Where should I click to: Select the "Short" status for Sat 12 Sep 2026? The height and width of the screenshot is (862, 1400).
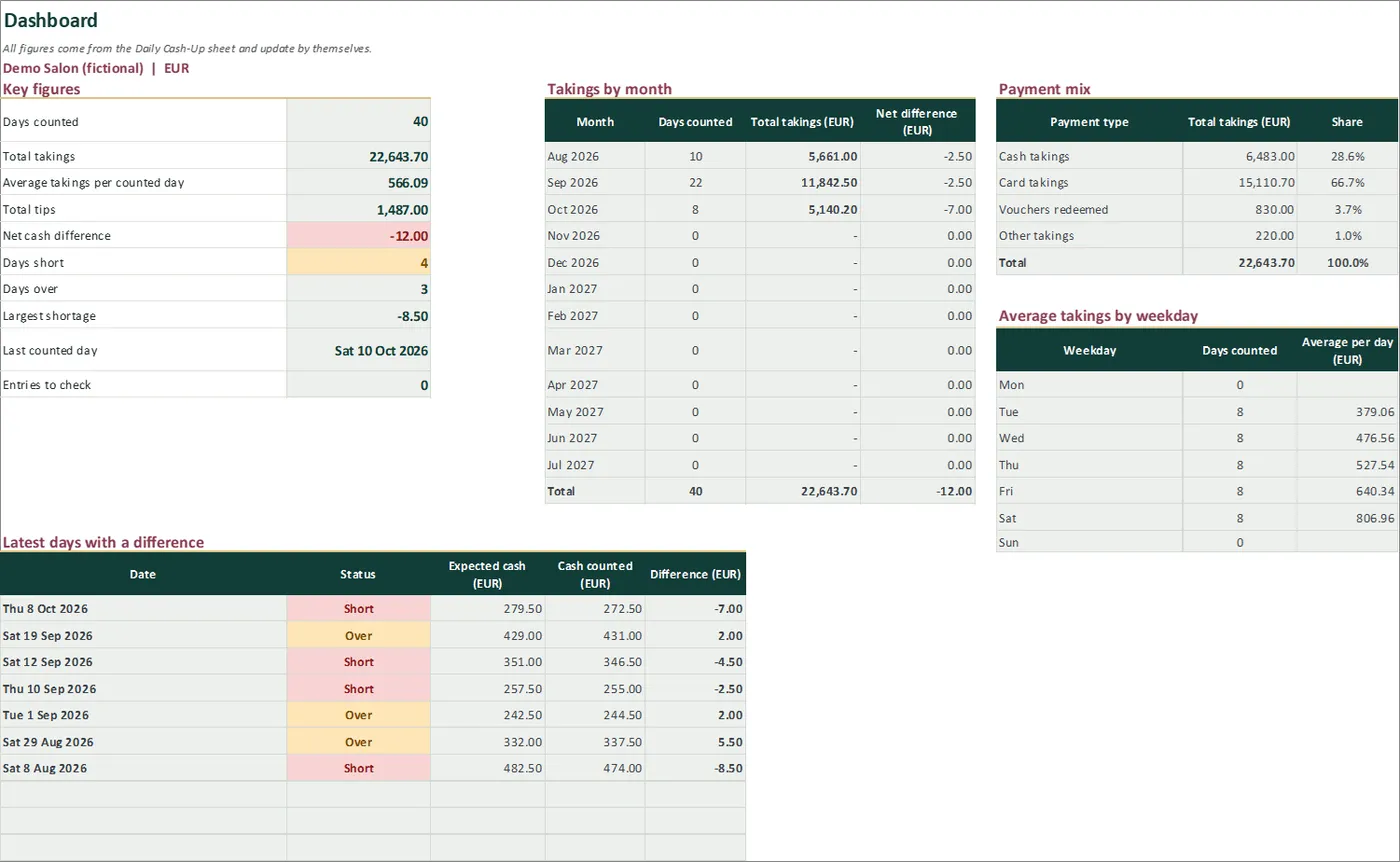click(x=358, y=662)
